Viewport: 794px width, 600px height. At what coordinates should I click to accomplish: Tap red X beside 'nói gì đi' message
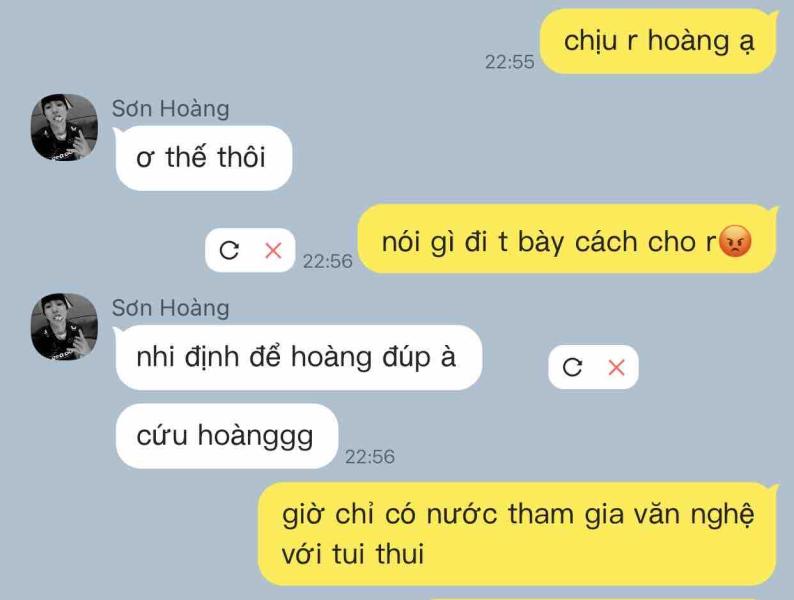[273, 250]
